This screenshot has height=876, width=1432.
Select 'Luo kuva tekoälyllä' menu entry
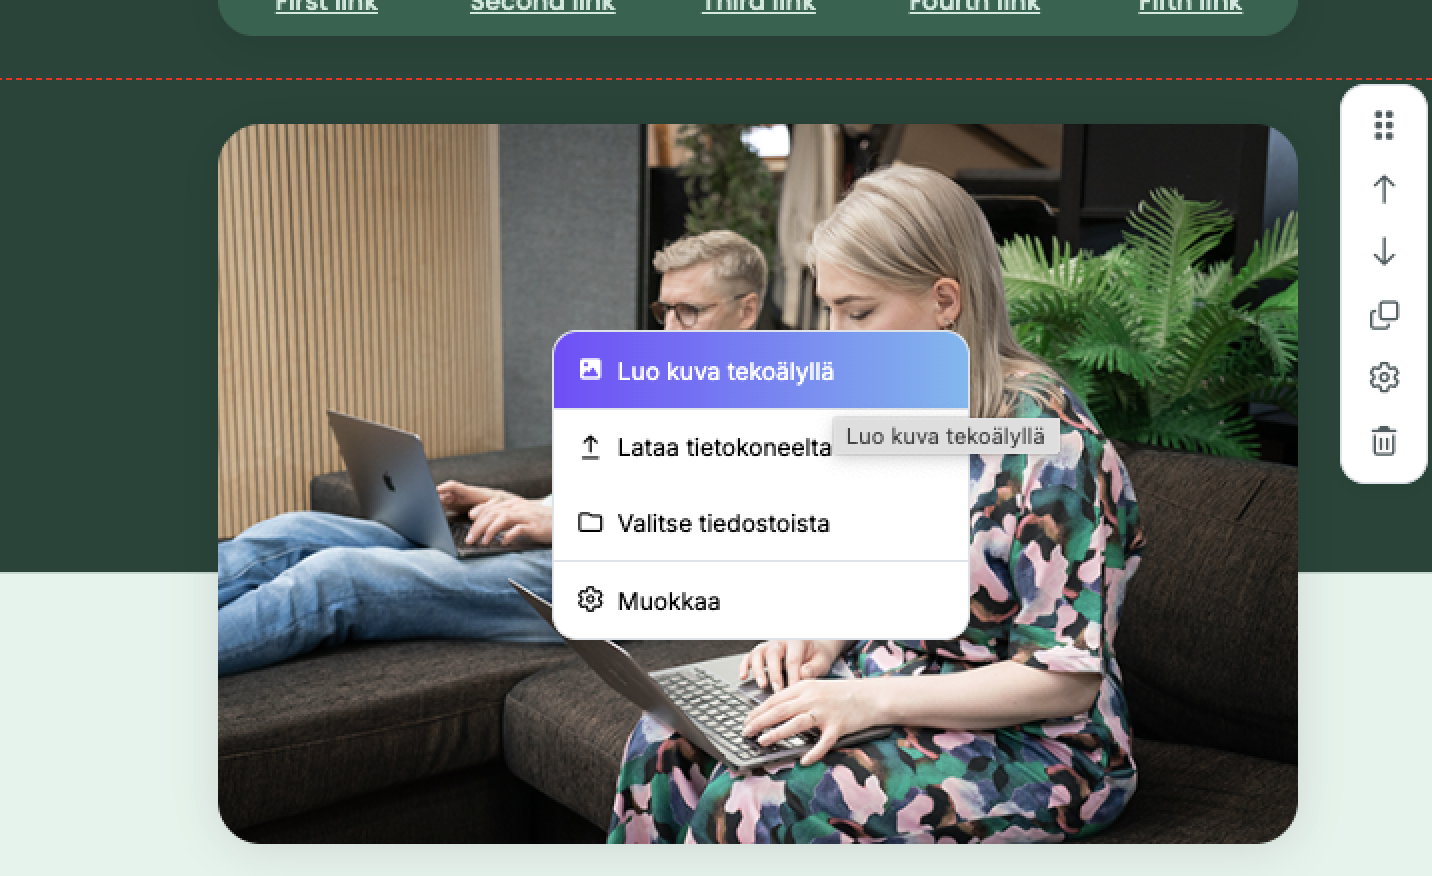point(760,371)
